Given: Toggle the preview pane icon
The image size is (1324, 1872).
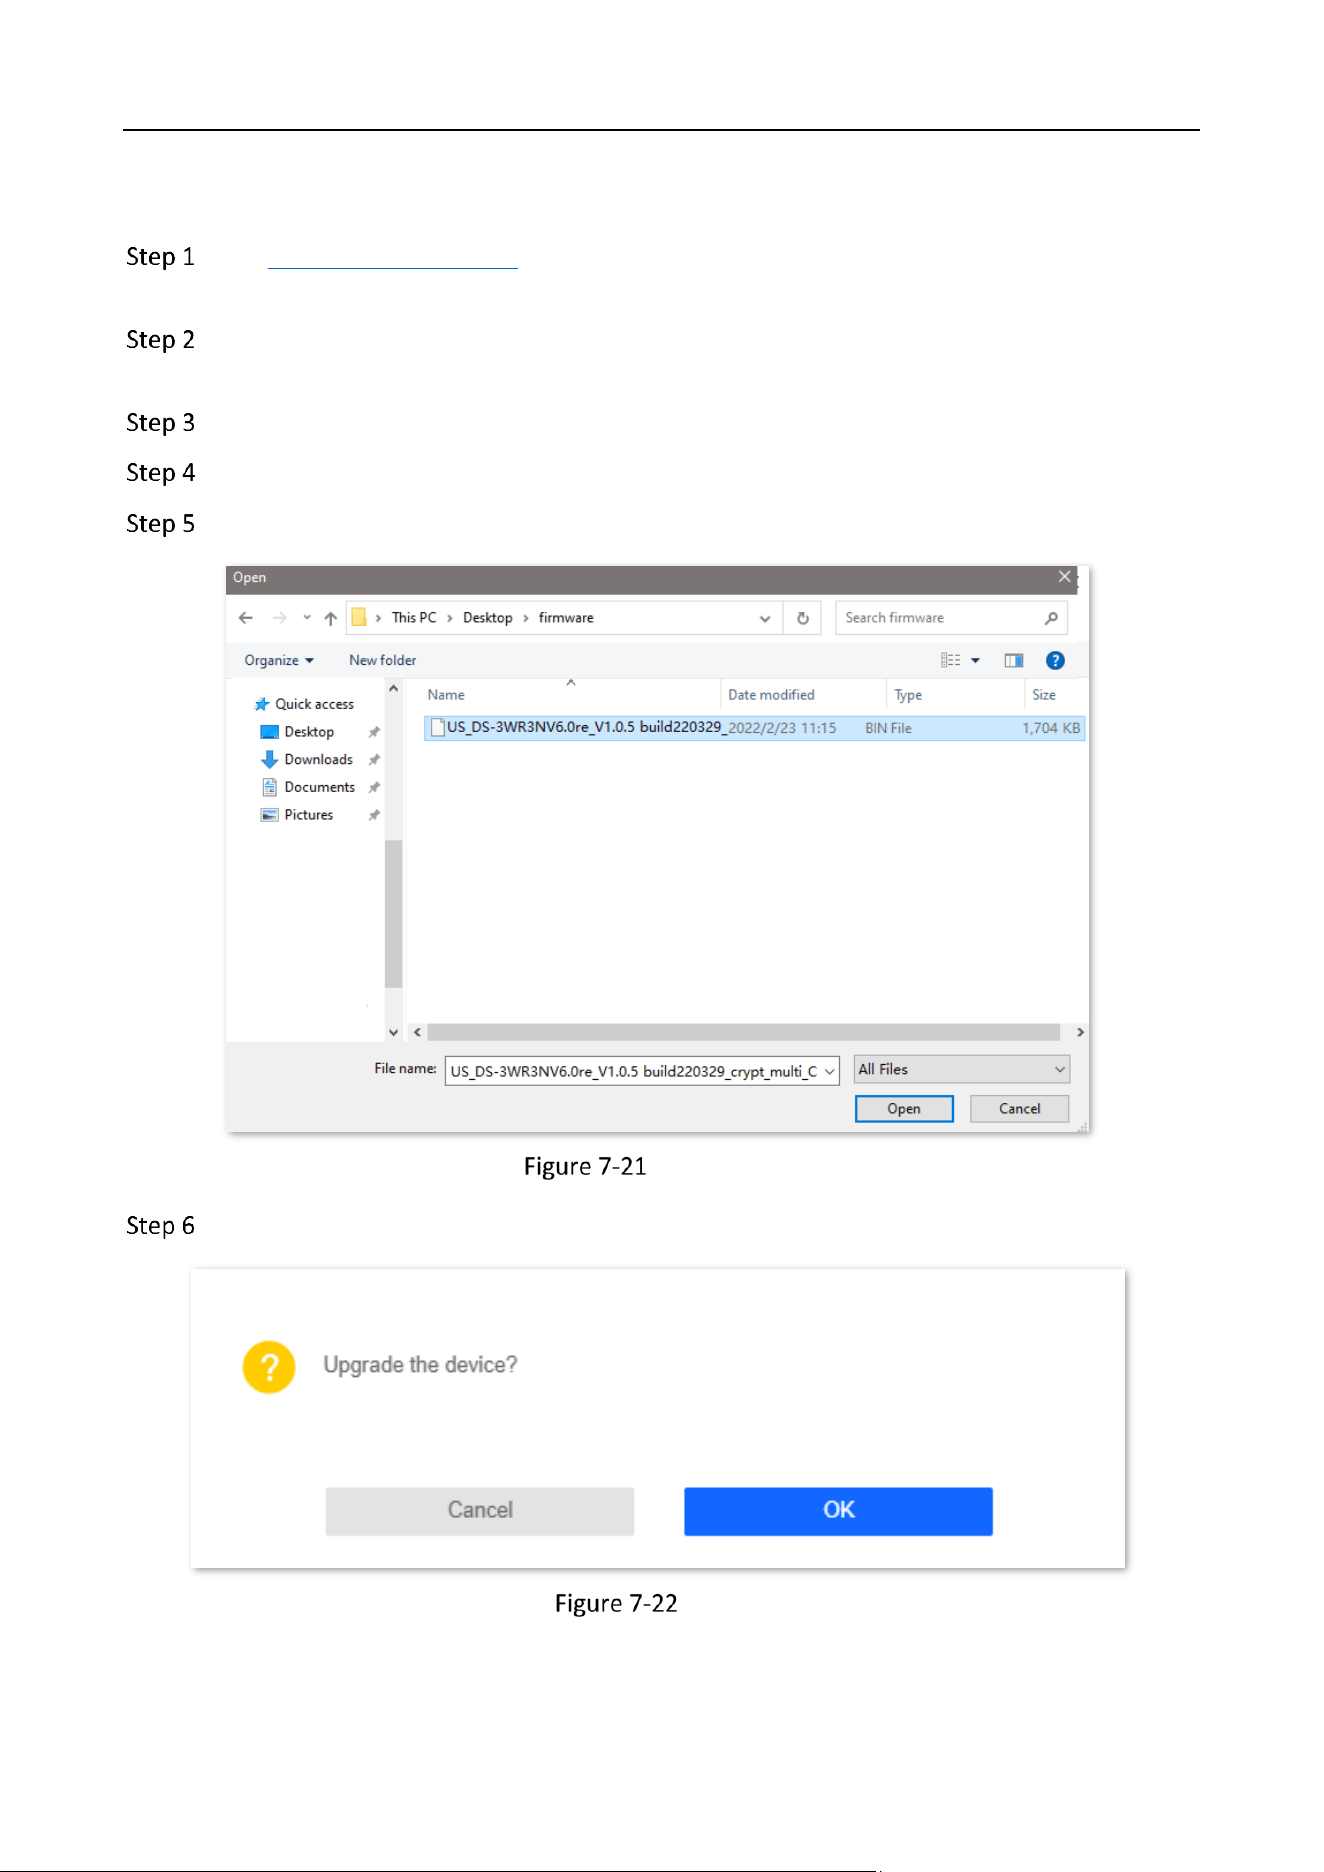Looking at the screenshot, I should (x=1014, y=660).
